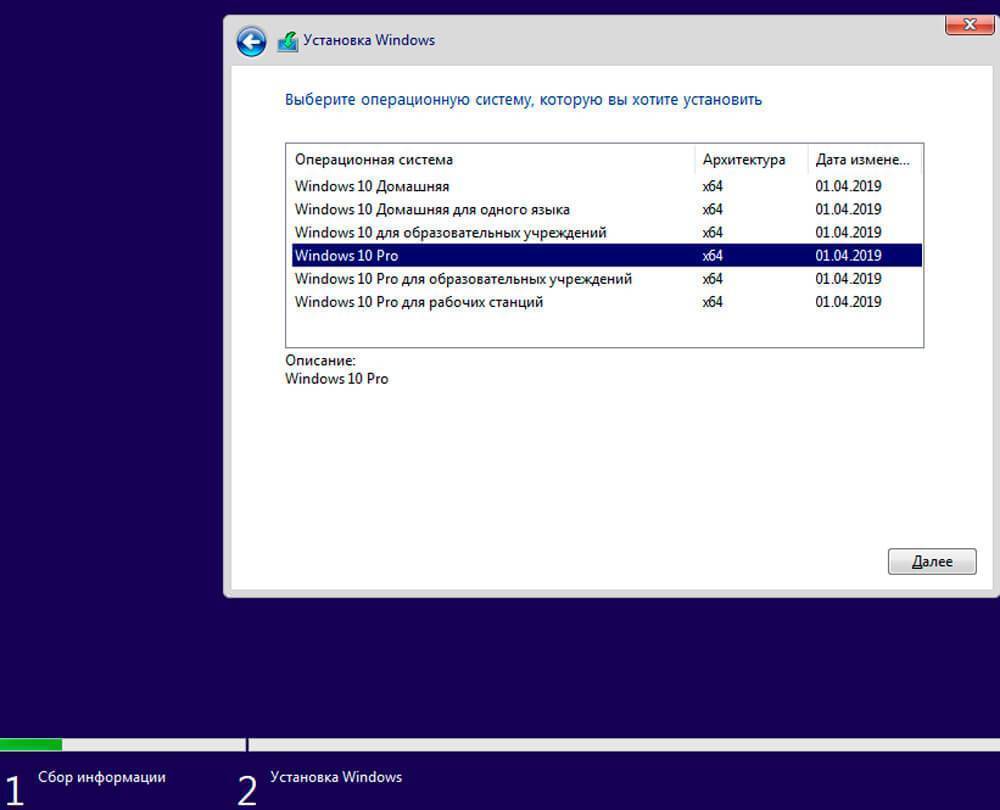Click step 1 "Сбор информации" label

pos(102,777)
